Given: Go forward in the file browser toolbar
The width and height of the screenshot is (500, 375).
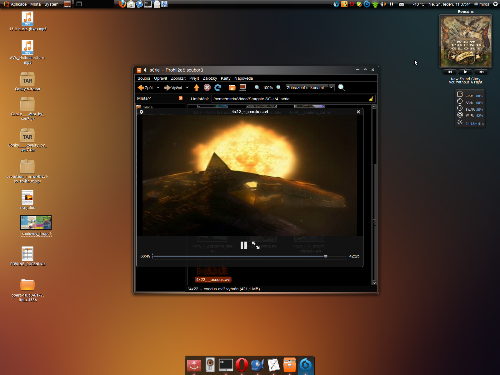Looking at the screenshot, I should coord(173,88).
